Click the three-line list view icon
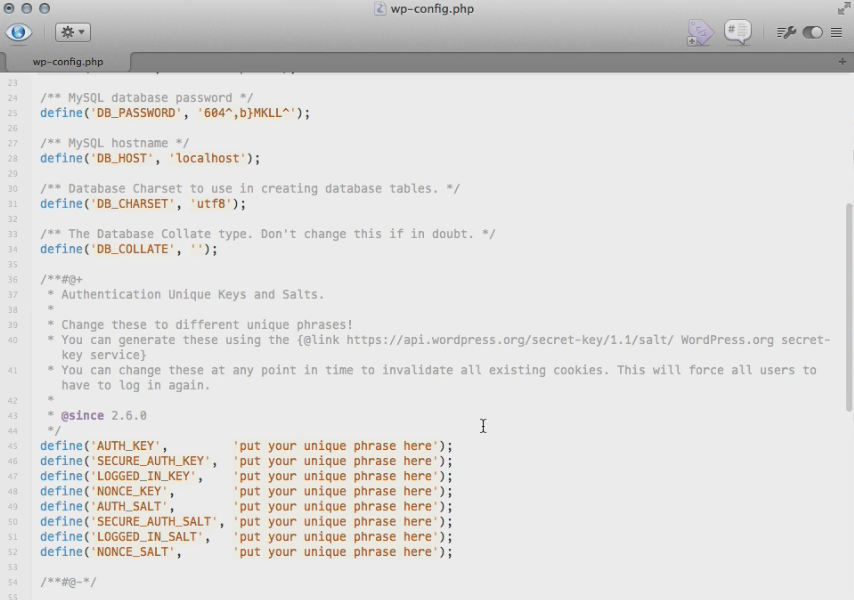The width and height of the screenshot is (854, 600). click(837, 33)
